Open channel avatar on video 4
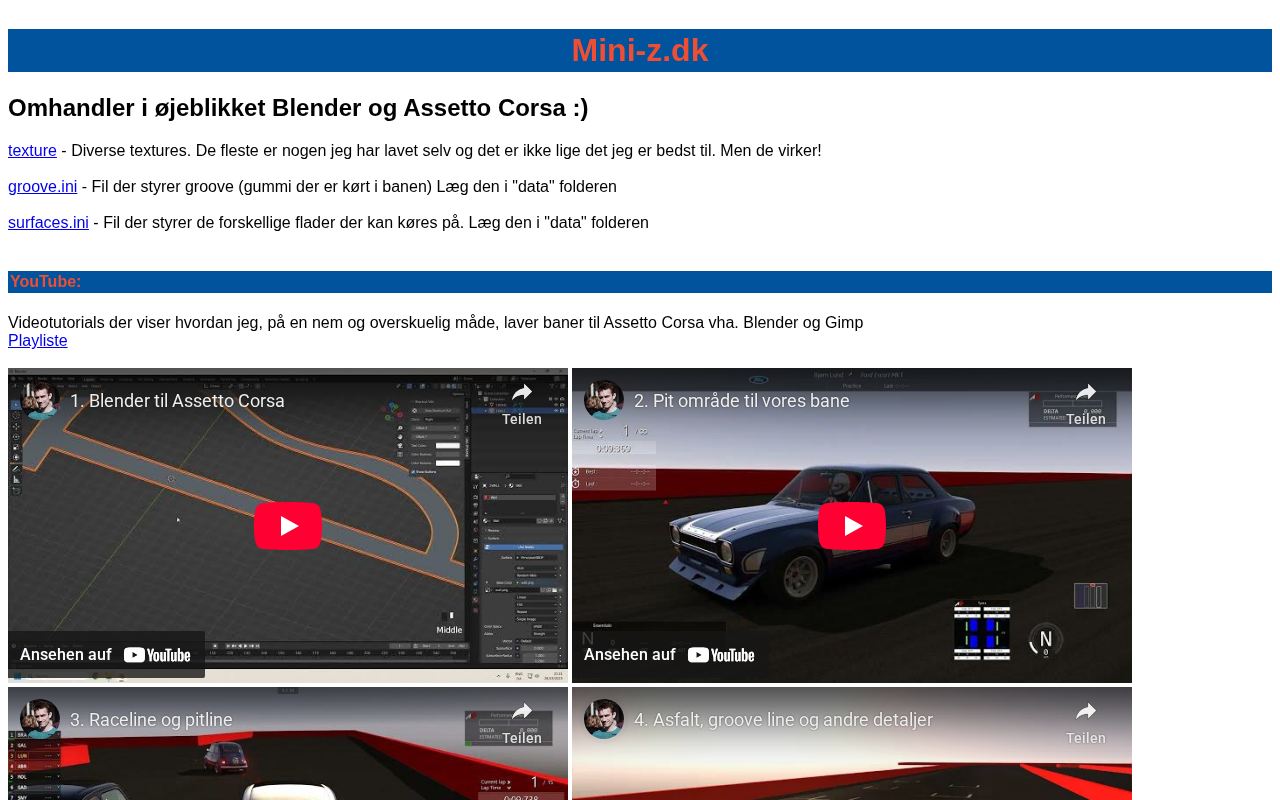 pos(604,719)
